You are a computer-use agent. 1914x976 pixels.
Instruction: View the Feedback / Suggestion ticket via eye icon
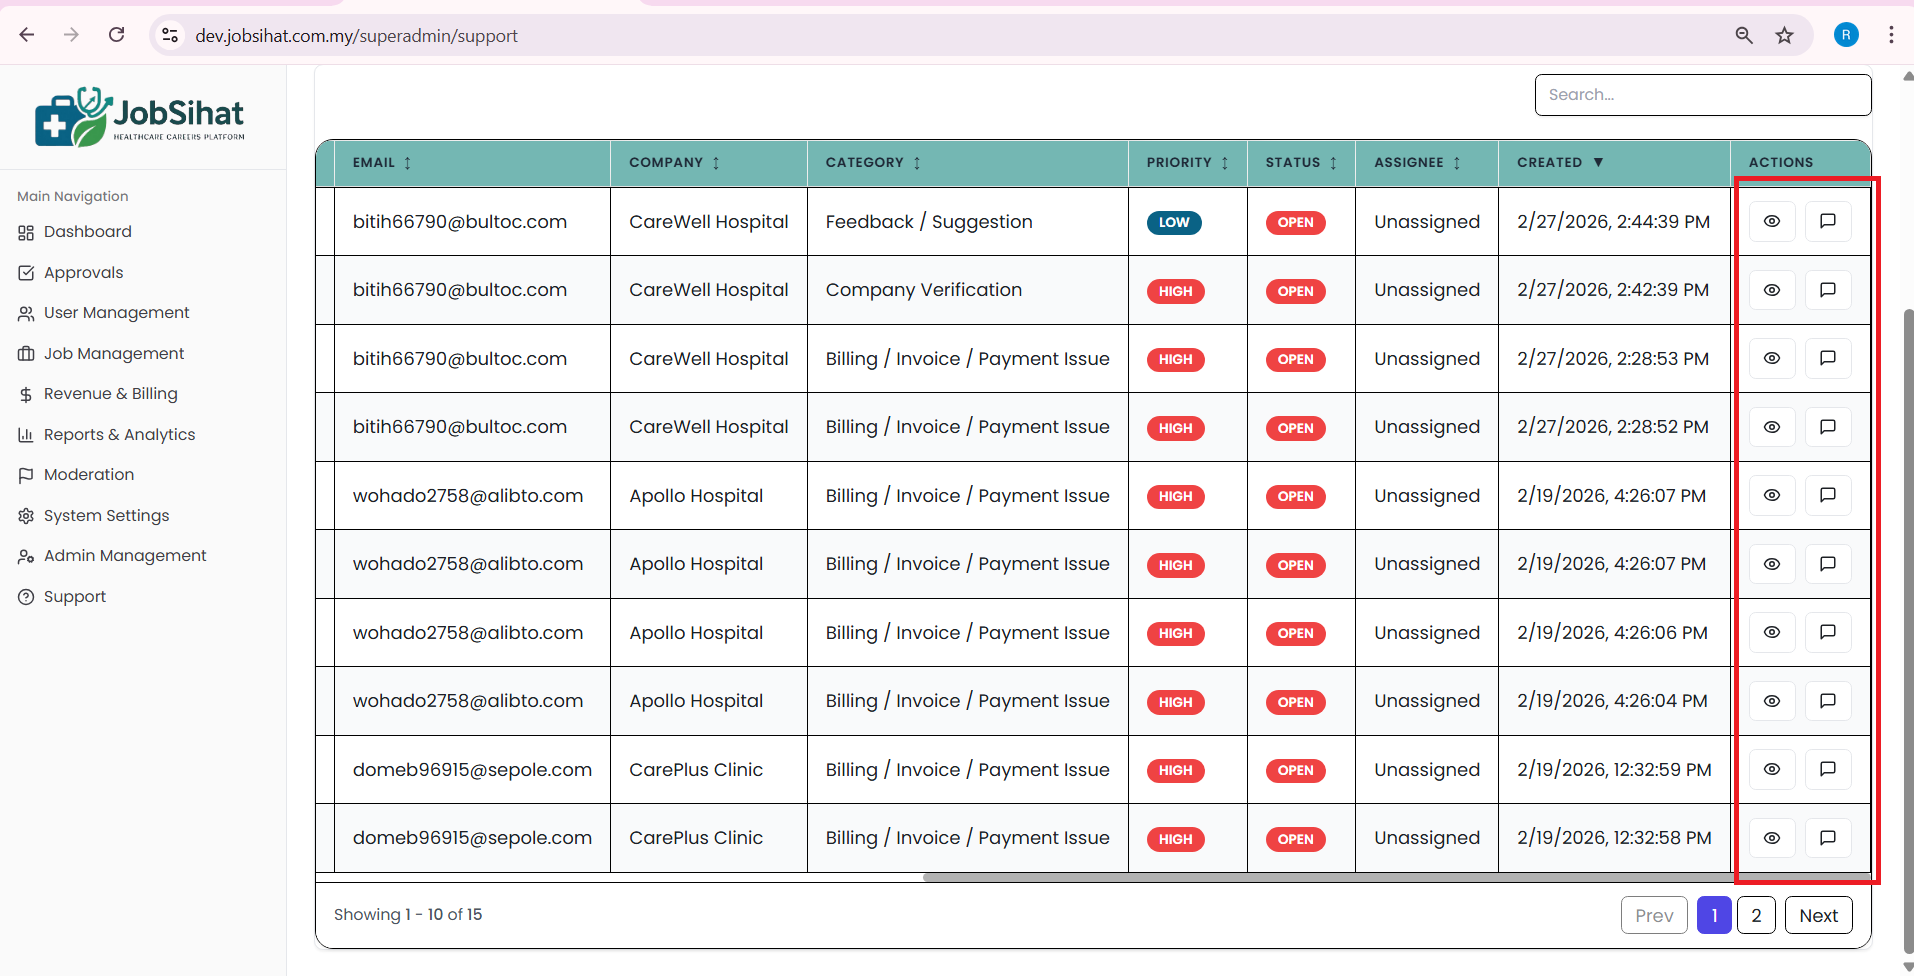pyautogui.click(x=1771, y=222)
